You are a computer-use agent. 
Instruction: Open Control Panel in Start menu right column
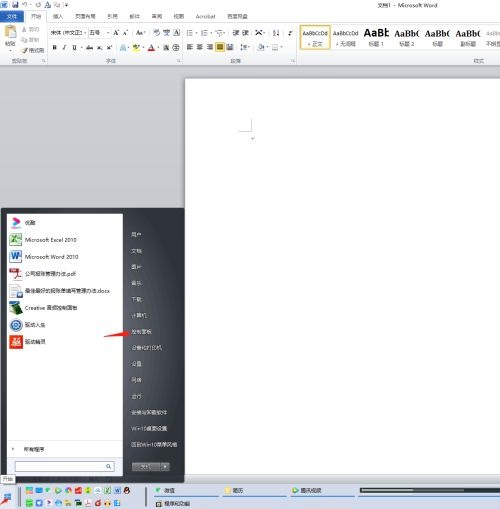[x=141, y=332]
